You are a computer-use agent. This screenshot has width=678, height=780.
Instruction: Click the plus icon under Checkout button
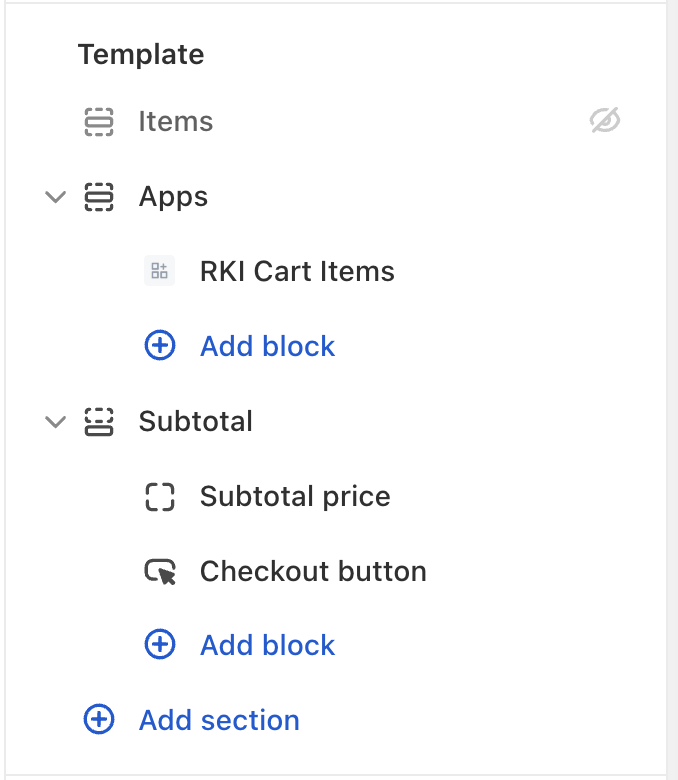click(160, 645)
